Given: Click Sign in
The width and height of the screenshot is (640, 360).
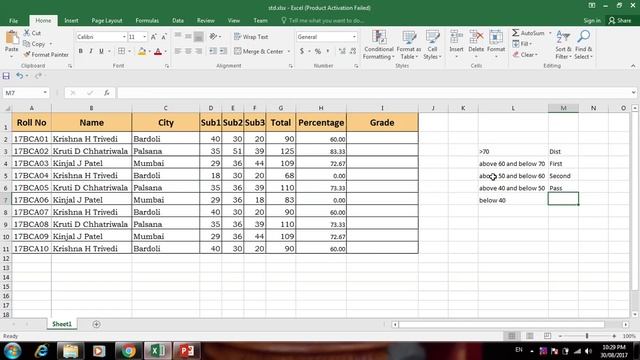Looking at the screenshot, I should pyautogui.click(x=592, y=20).
